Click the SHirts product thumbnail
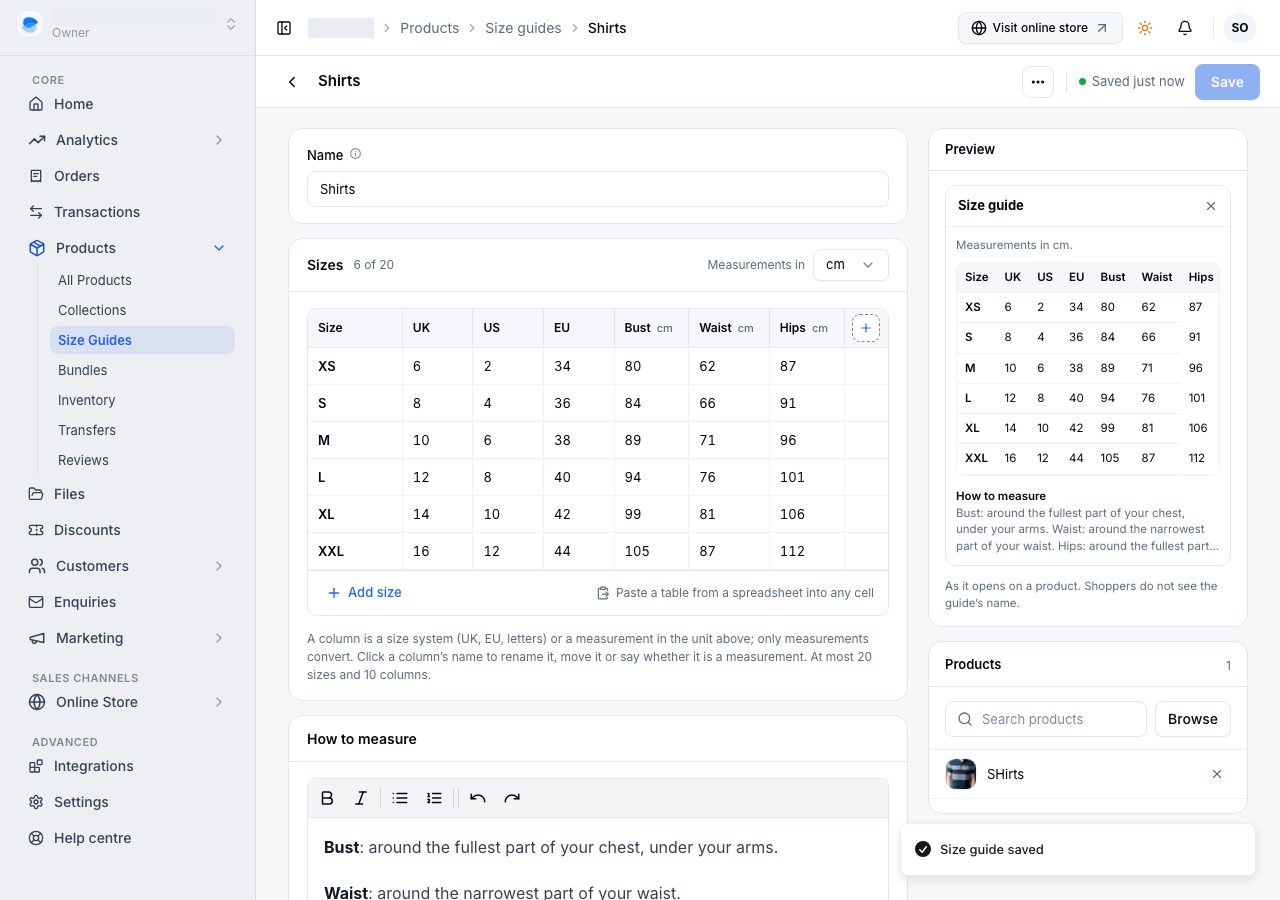 [961, 774]
